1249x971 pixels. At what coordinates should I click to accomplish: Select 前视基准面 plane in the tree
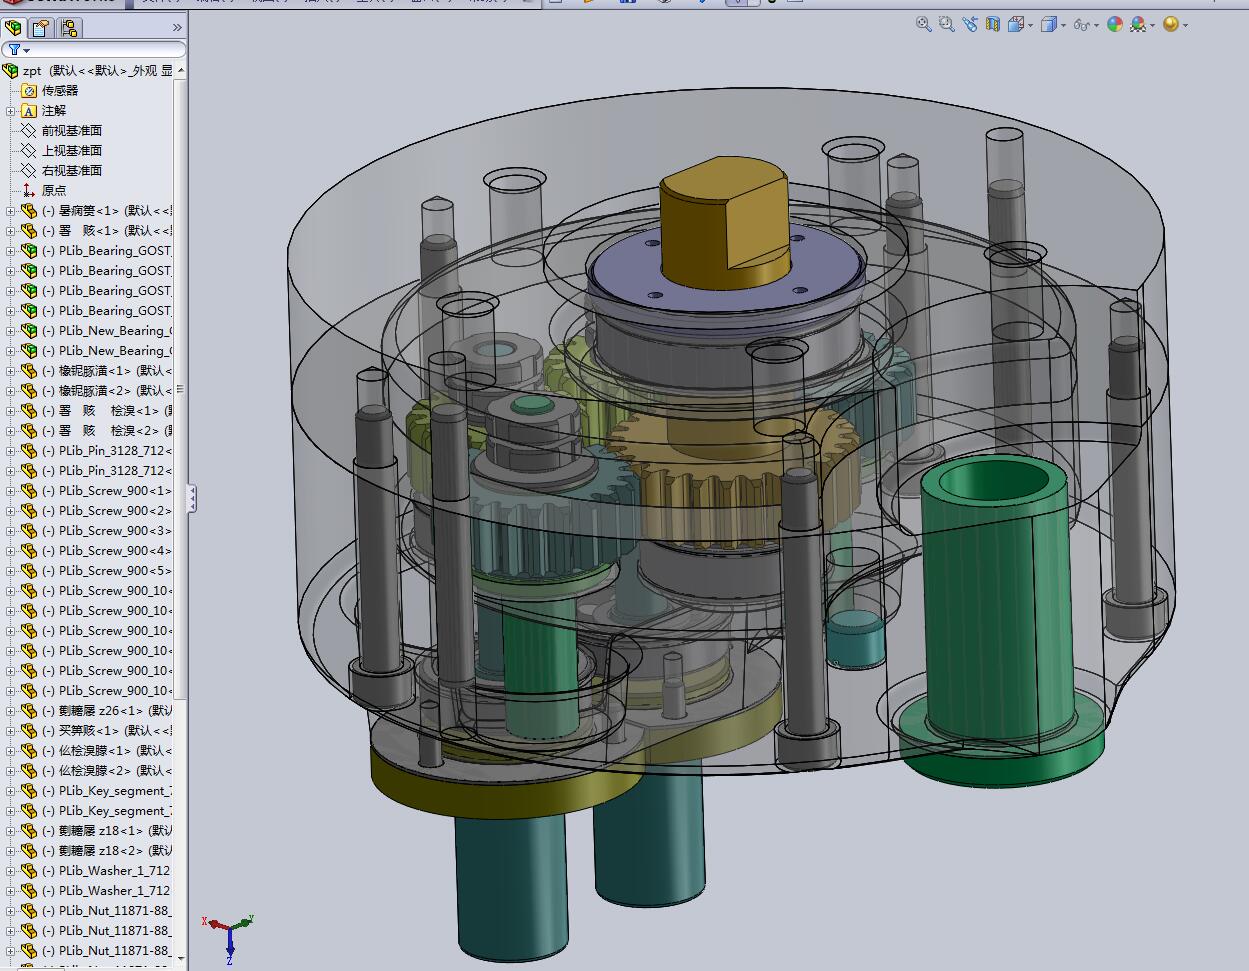[71, 131]
